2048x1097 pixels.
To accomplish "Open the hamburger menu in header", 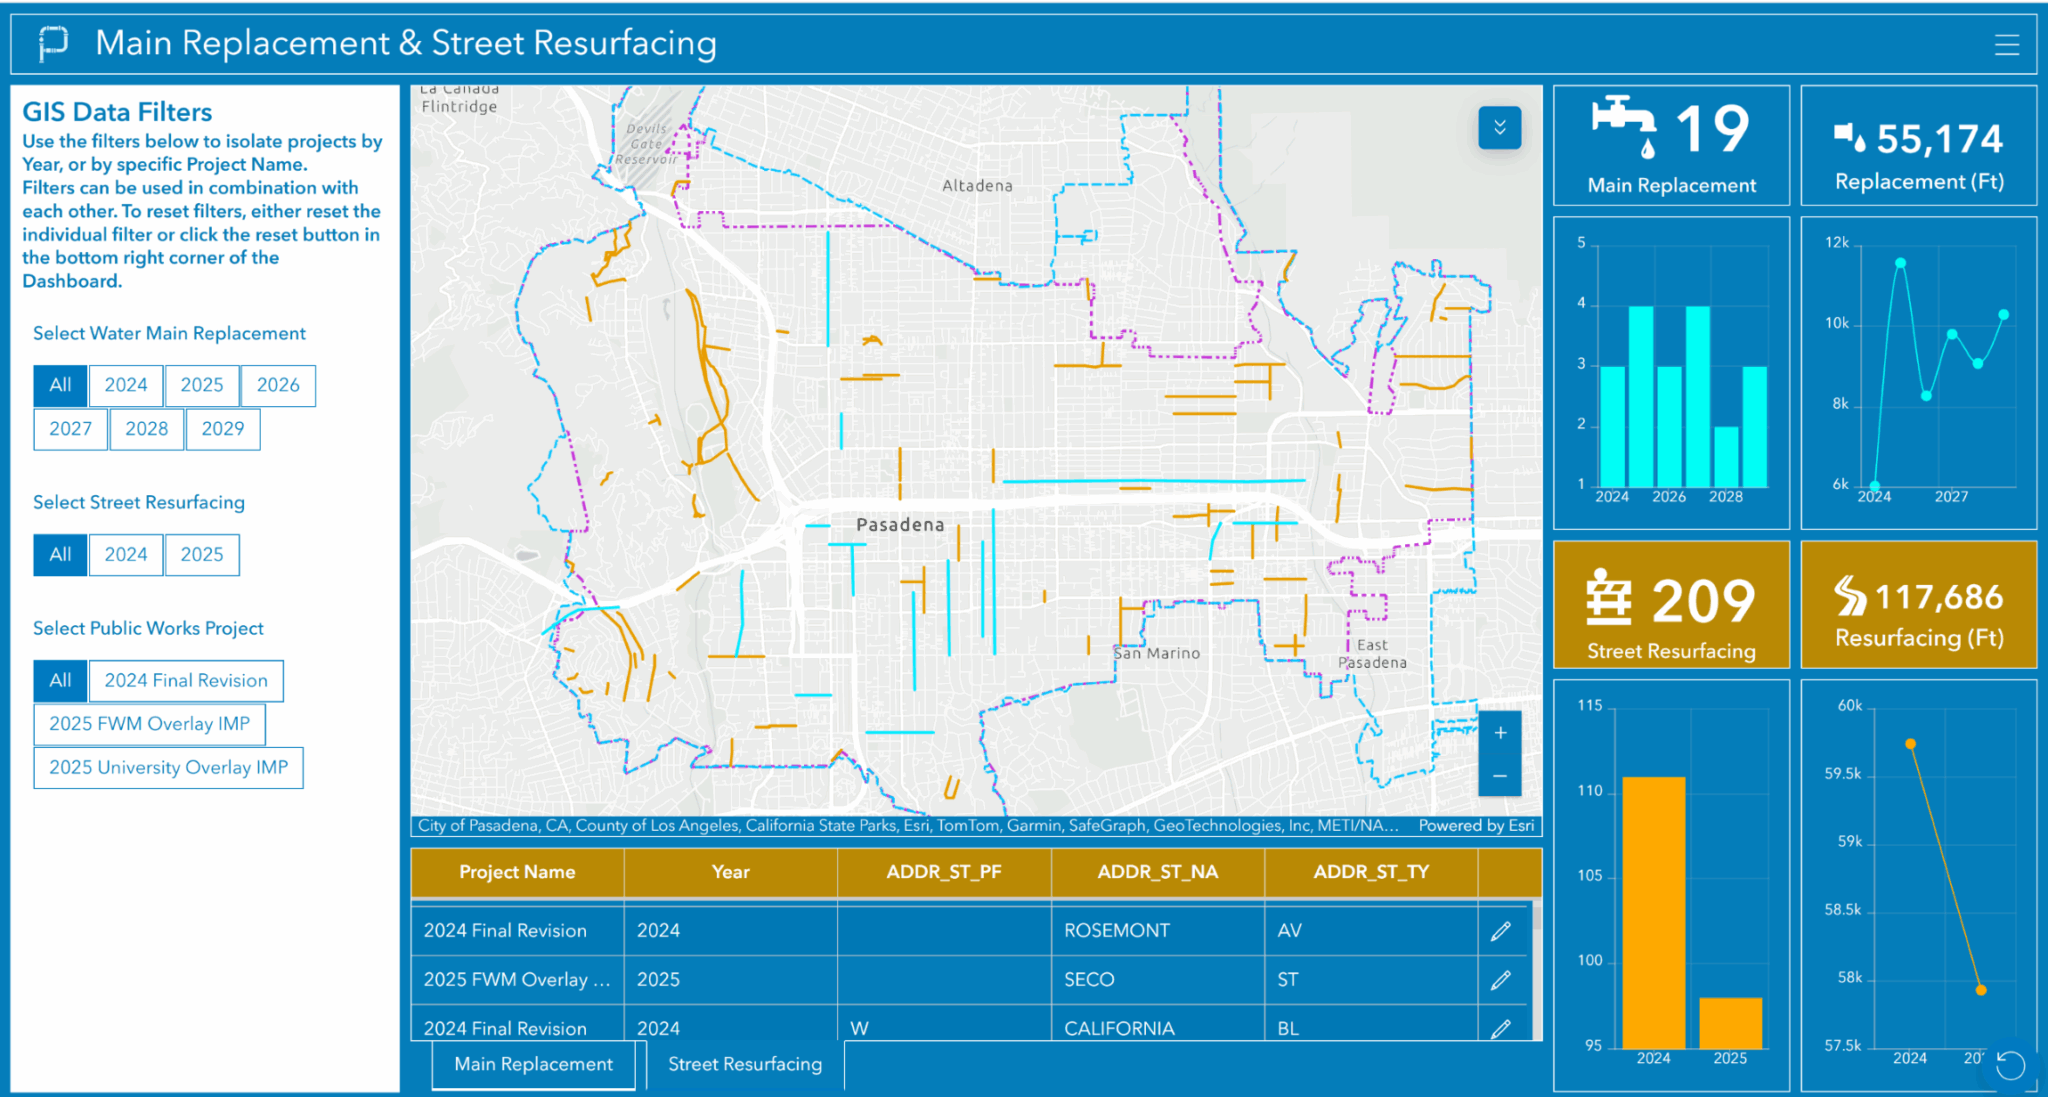I will 2006,45.
